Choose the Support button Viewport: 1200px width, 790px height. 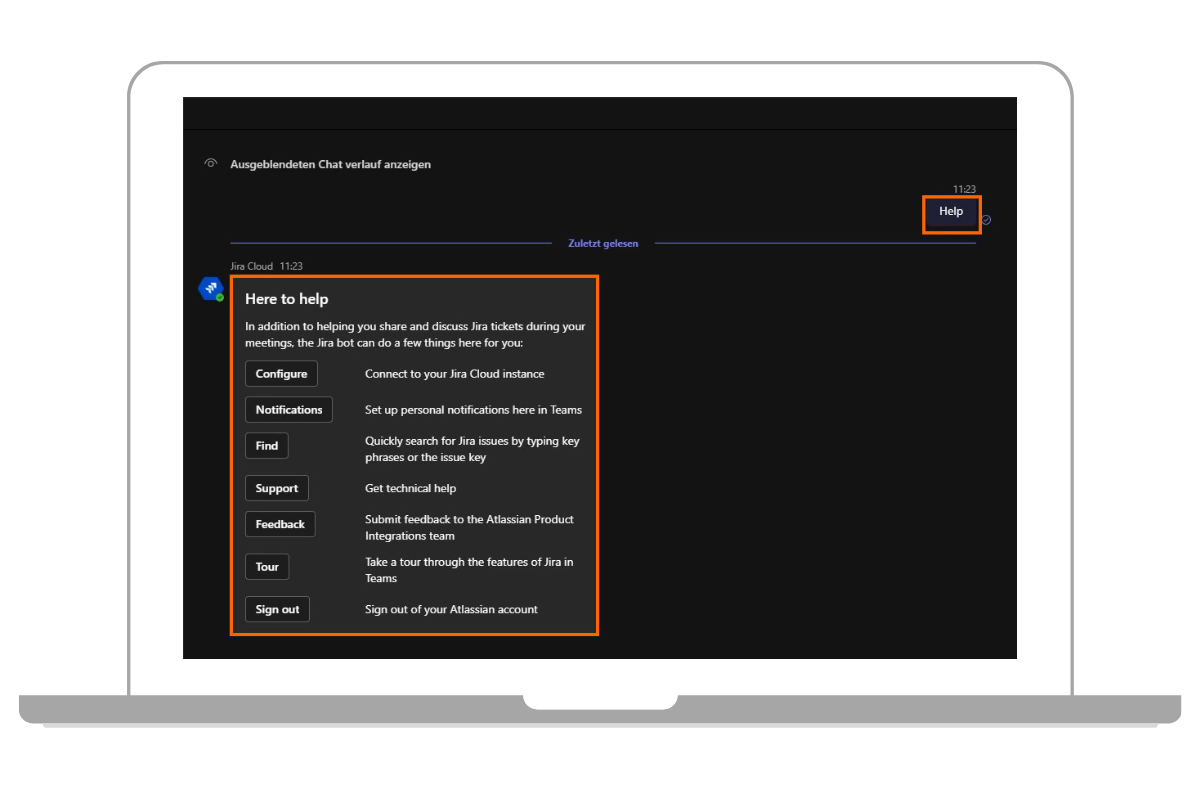[x=276, y=489]
